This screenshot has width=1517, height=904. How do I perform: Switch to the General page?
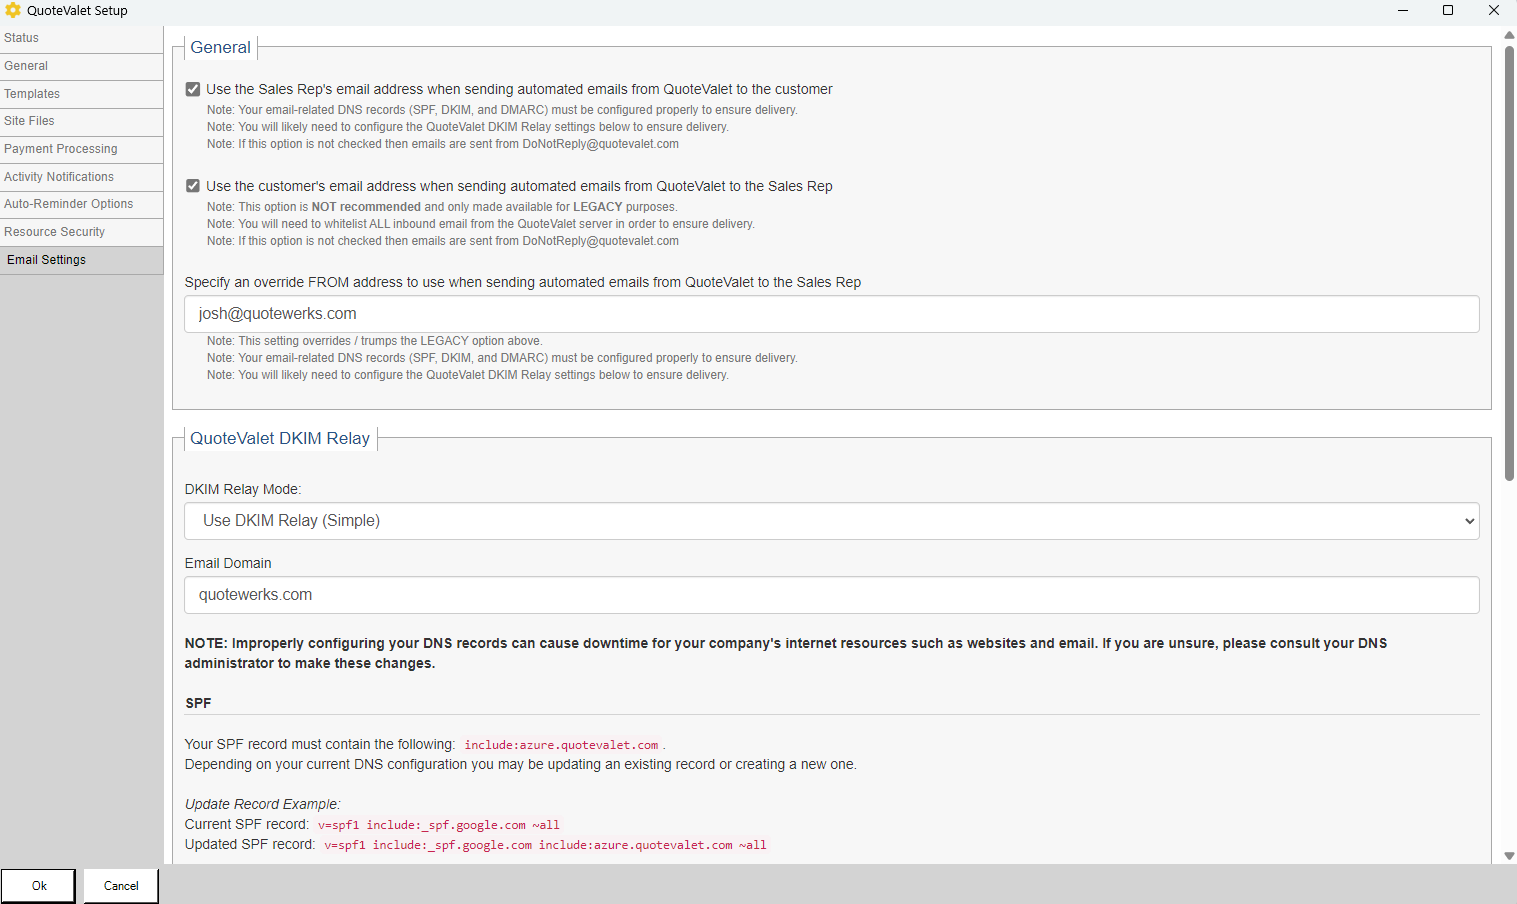click(81, 66)
